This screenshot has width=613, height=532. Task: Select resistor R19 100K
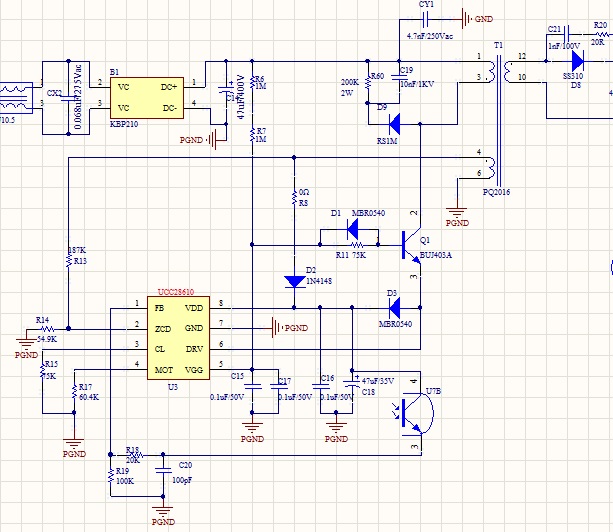[110, 479]
